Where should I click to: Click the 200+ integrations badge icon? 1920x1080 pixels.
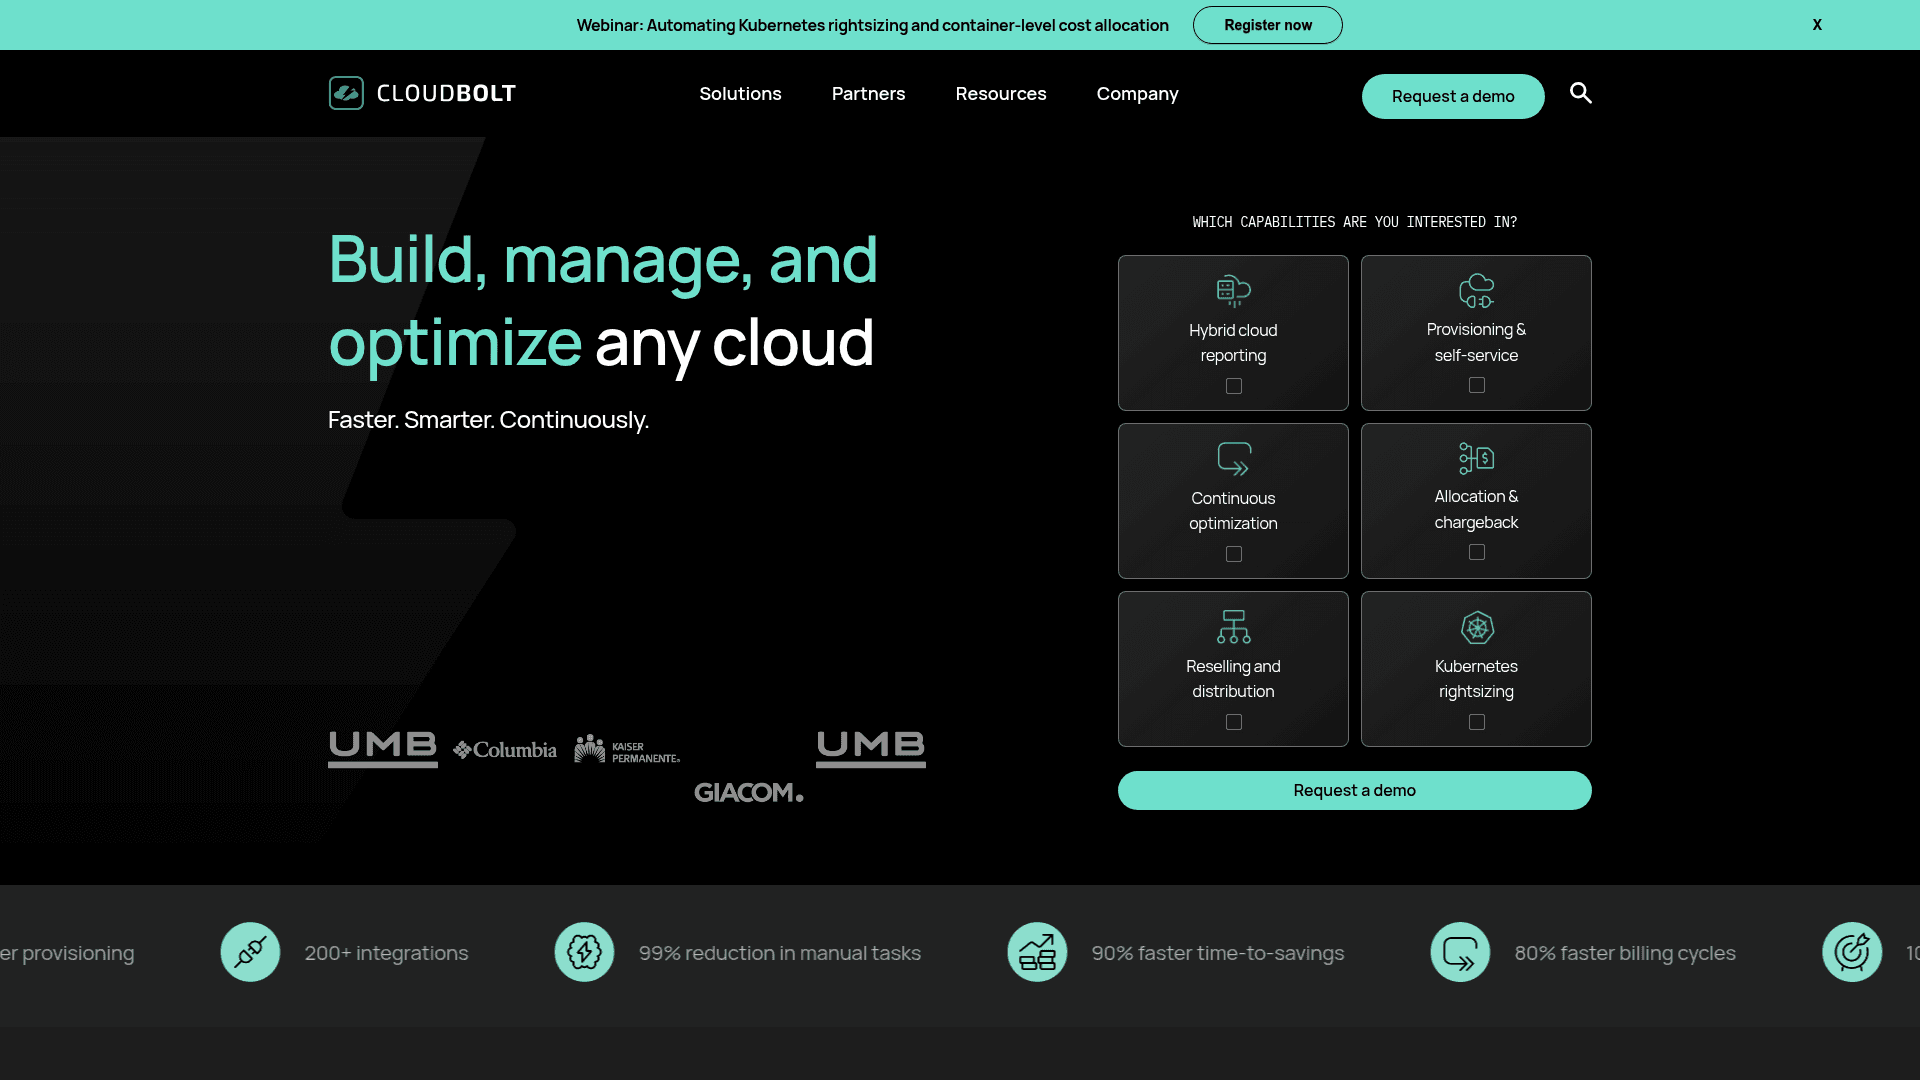point(250,952)
